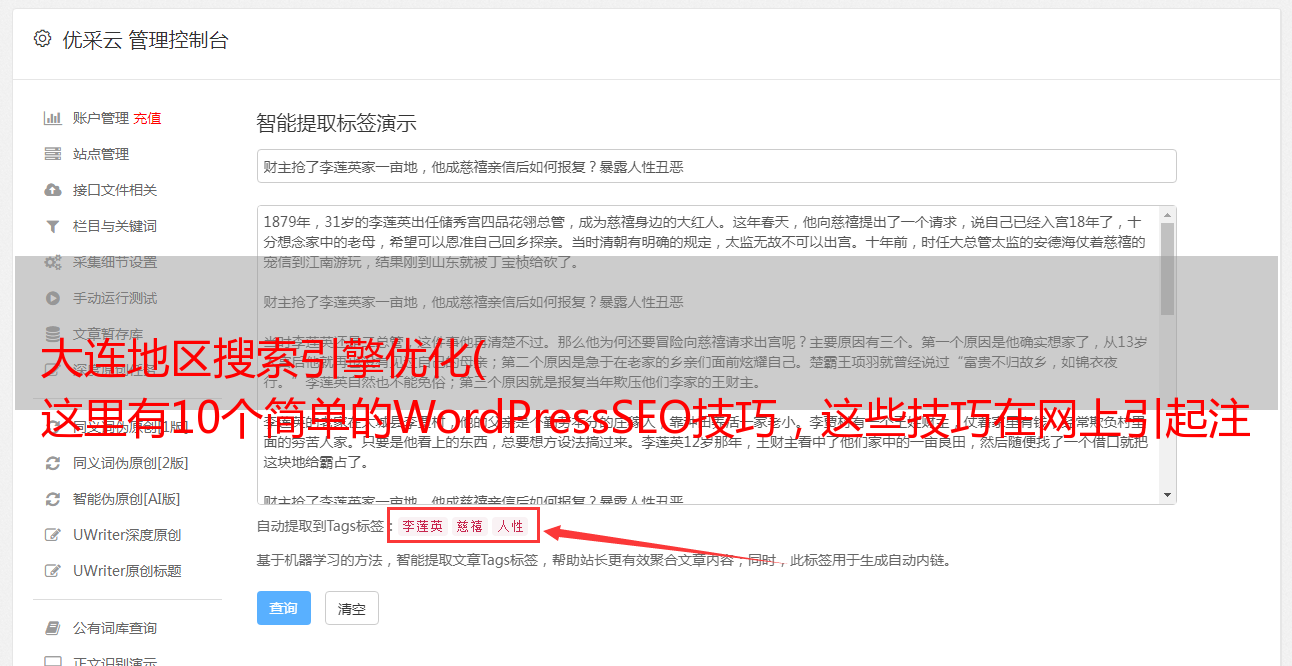Click the play icon for 手动运行测试

[x=53, y=298]
